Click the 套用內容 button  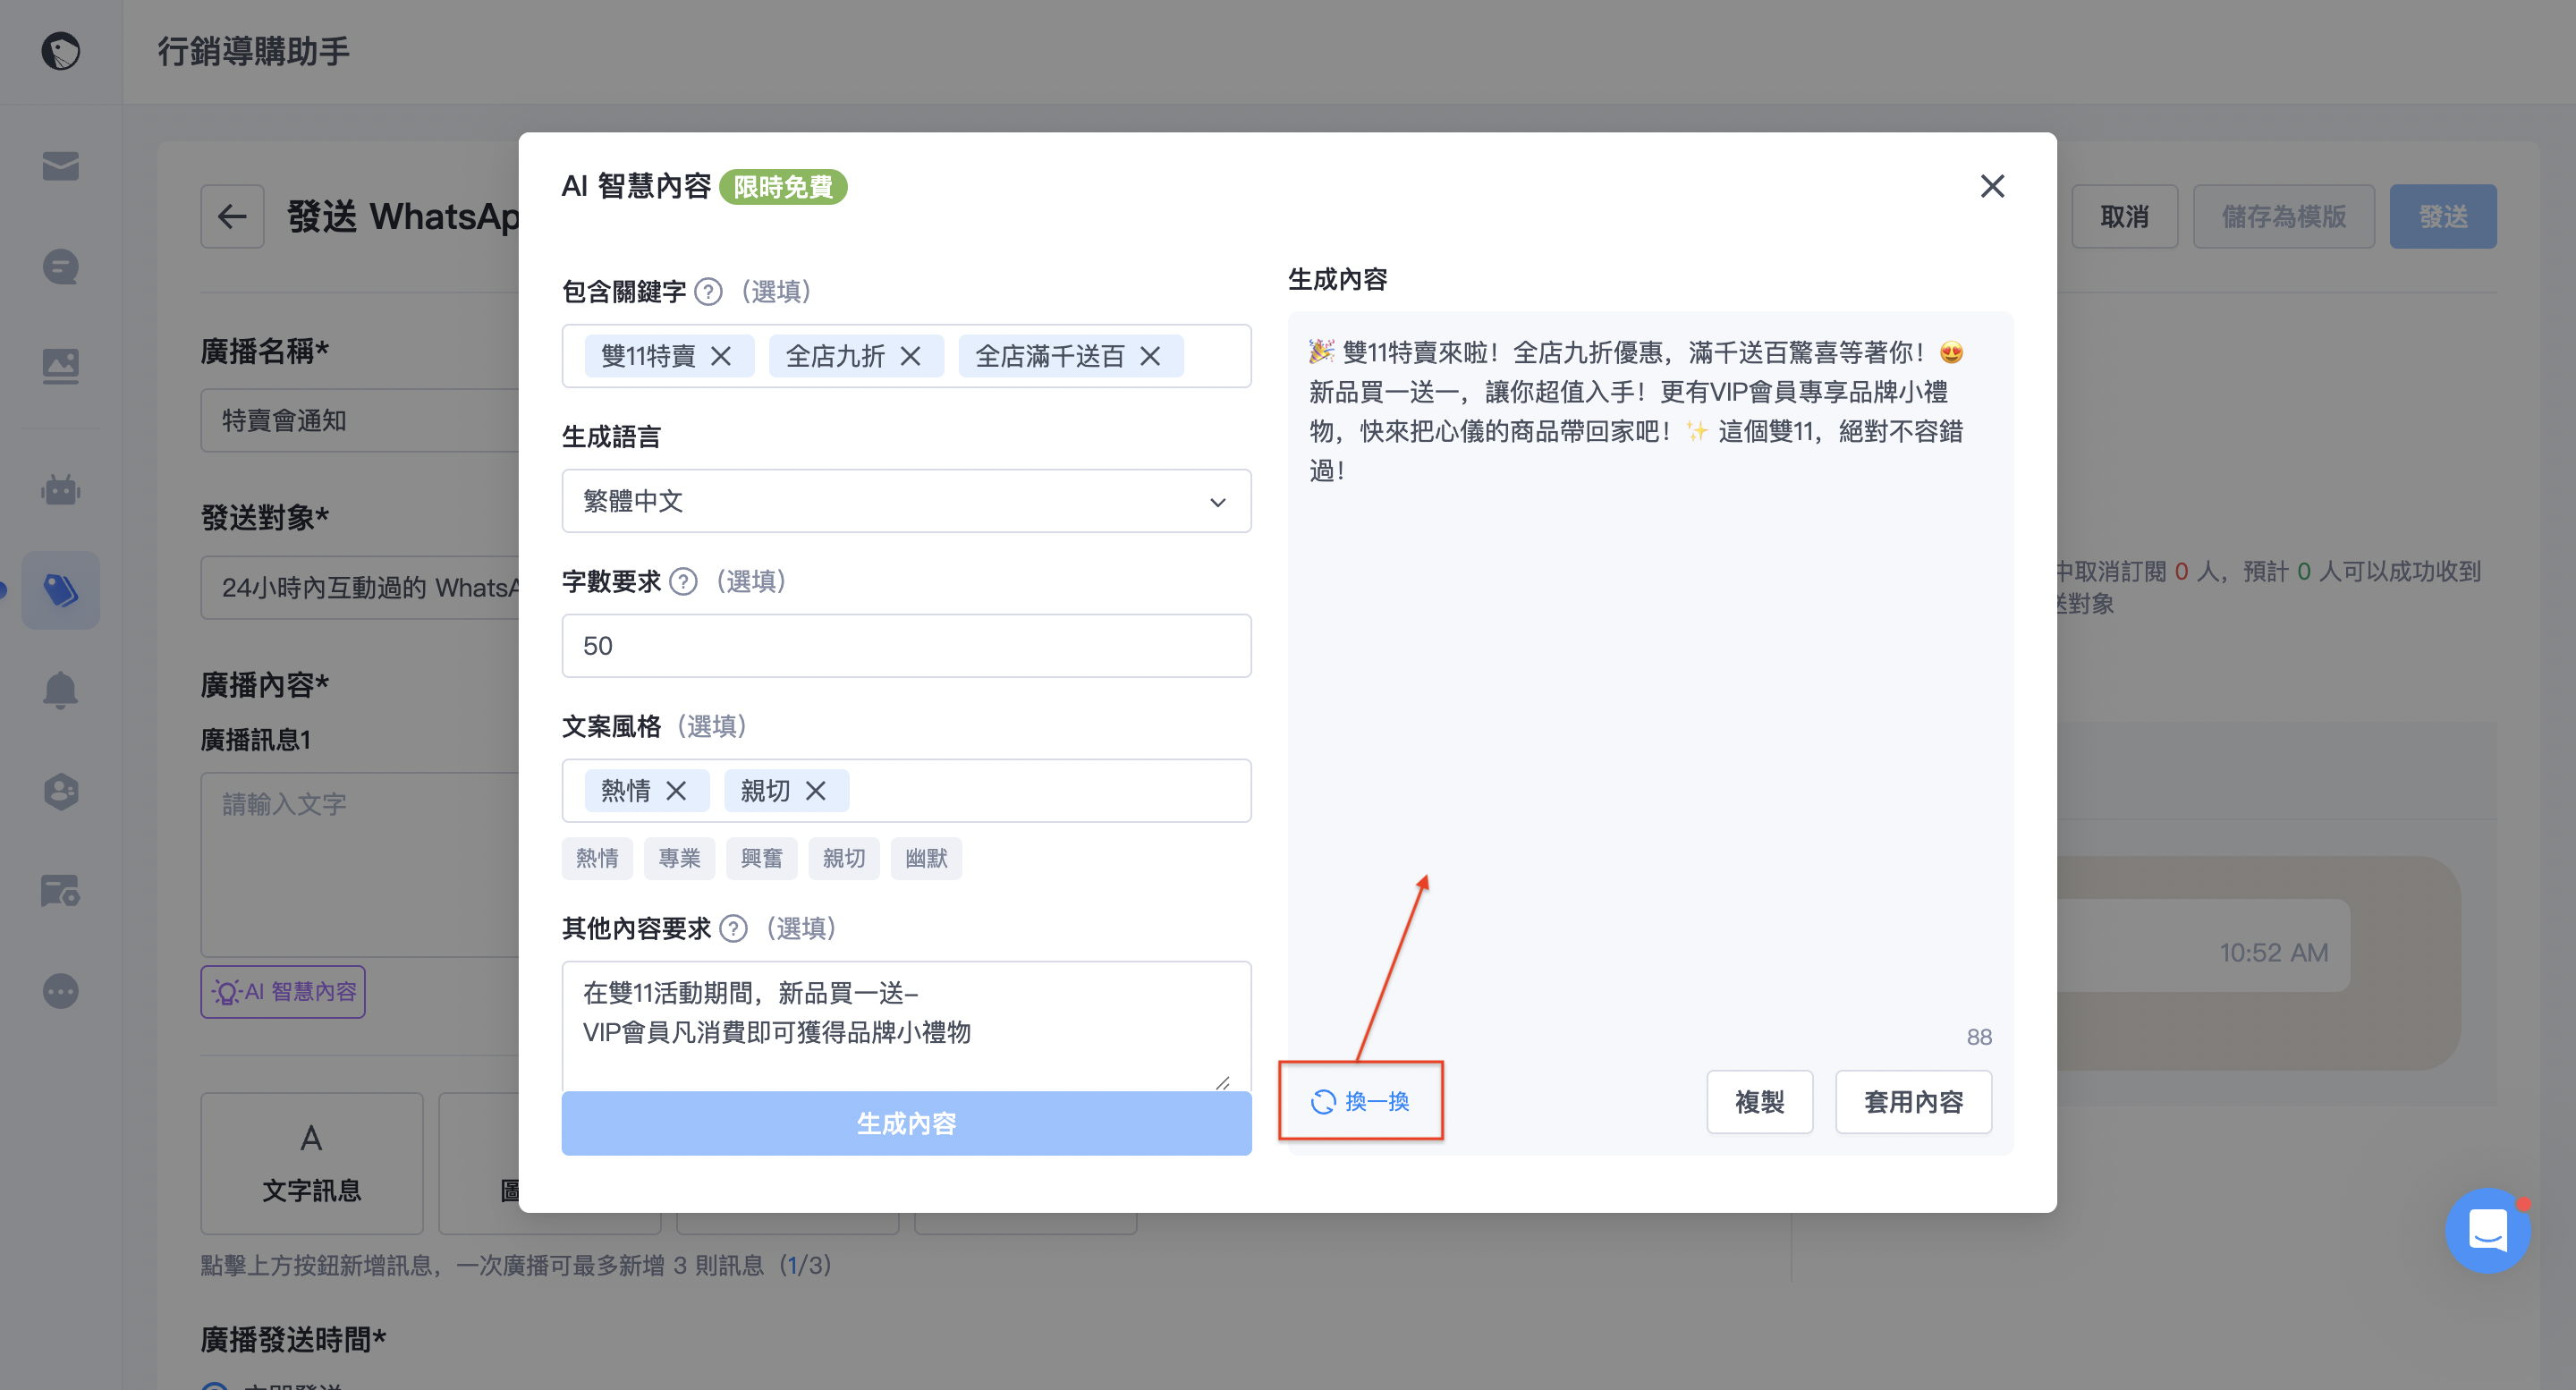click(1913, 1102)
